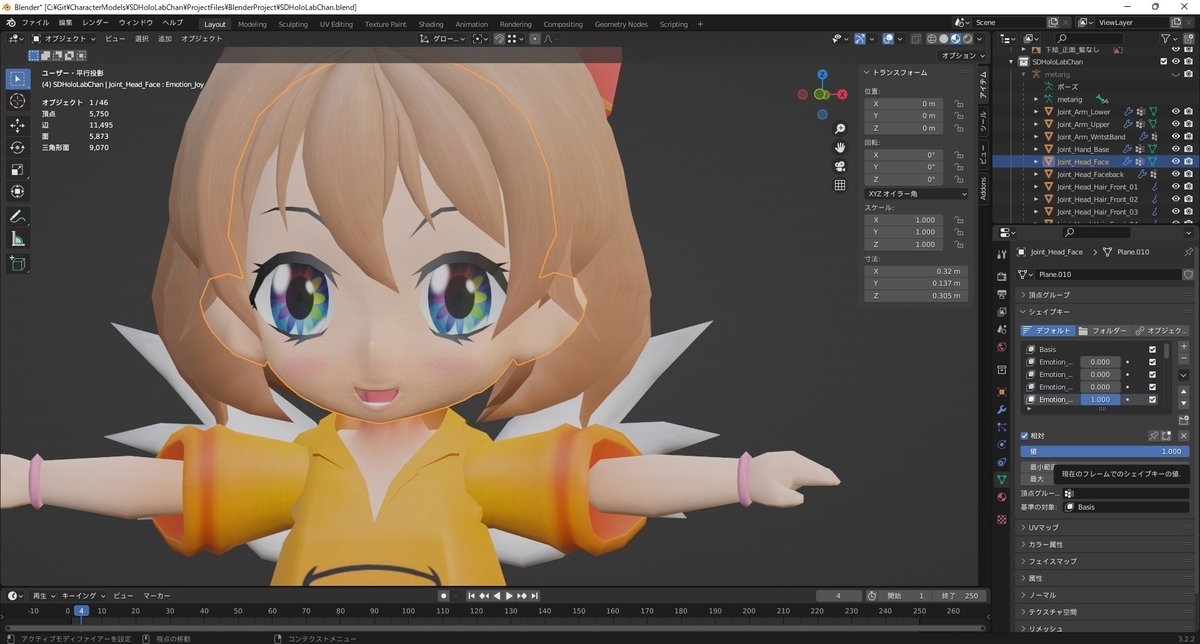Screen dimensions: 1200x644
Task: Add a new shape key with plus button
Action: [1184, 346]
